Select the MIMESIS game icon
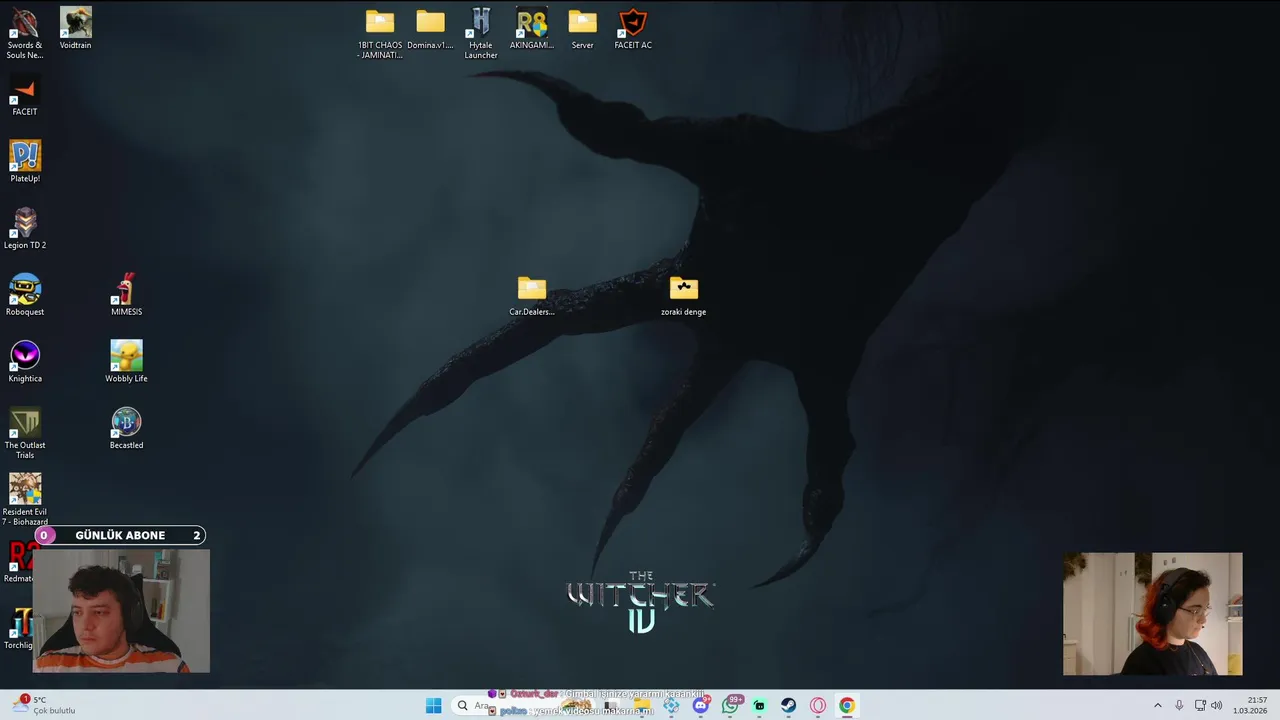The height and width of the screenshot is (720, 1280). point(126,296)
